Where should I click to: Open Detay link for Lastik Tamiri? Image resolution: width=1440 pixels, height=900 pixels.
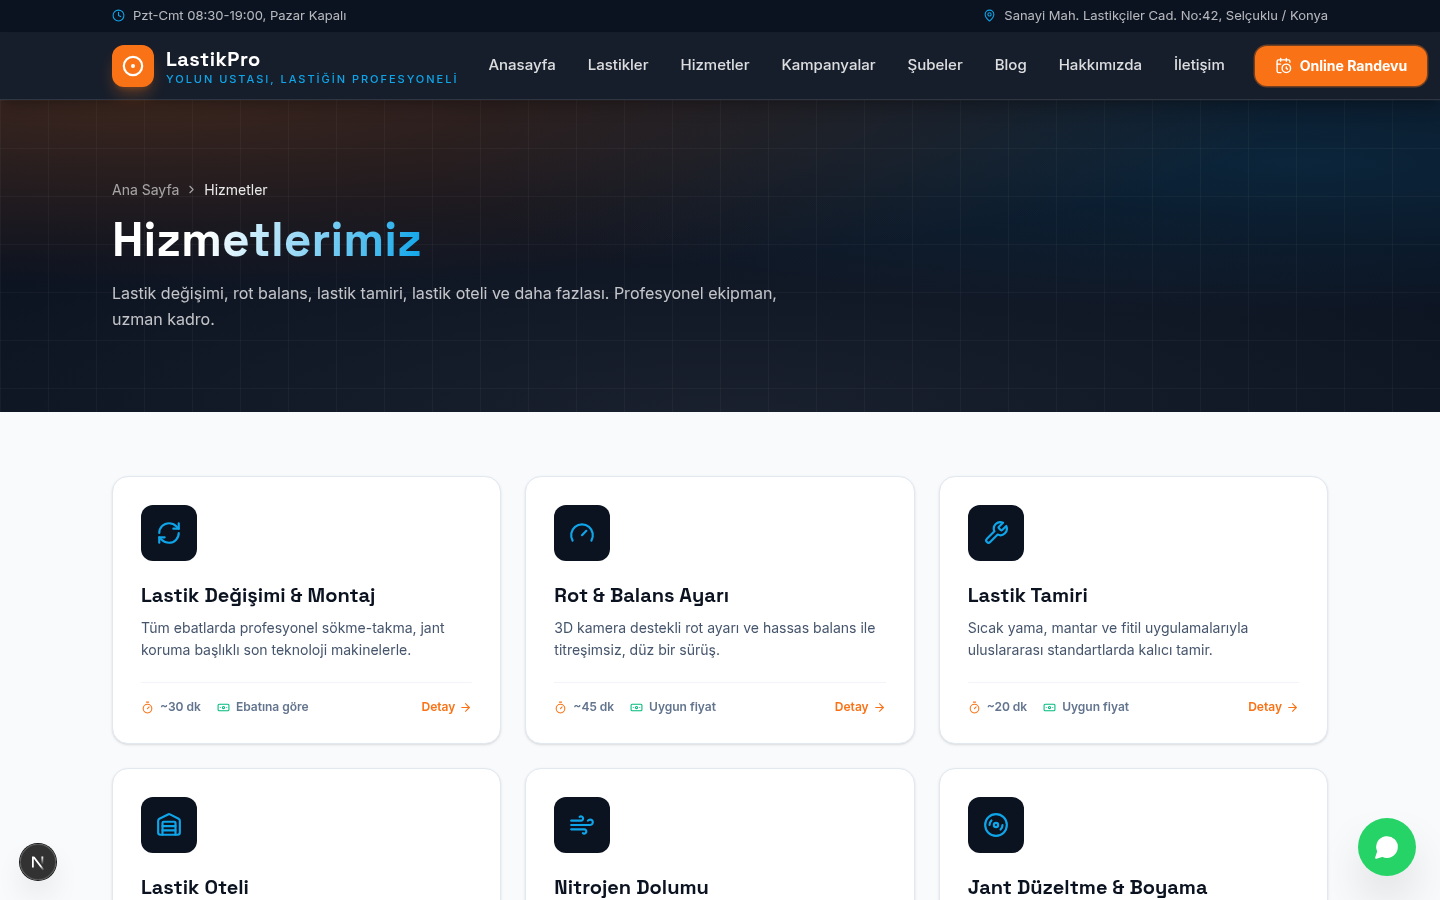tap(1273, 707)
